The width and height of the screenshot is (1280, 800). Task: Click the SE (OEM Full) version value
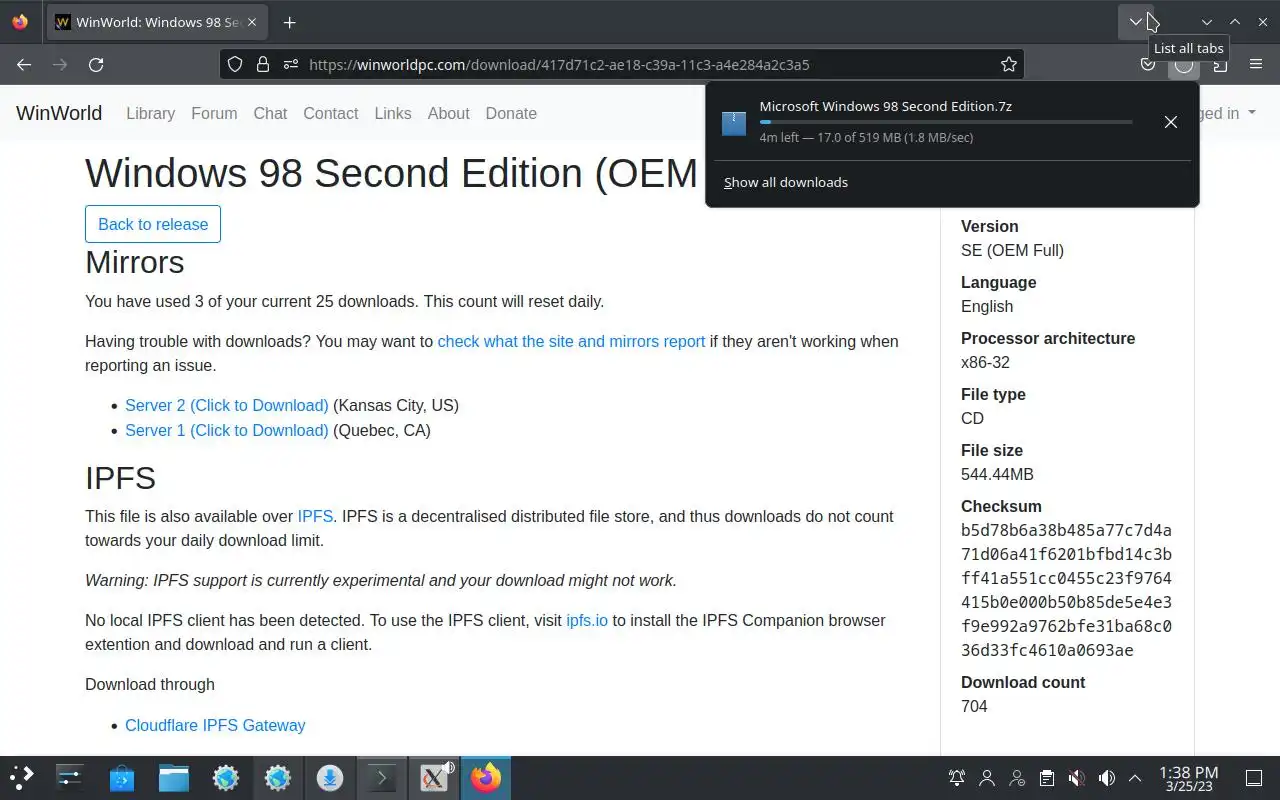pos(1012,250)
